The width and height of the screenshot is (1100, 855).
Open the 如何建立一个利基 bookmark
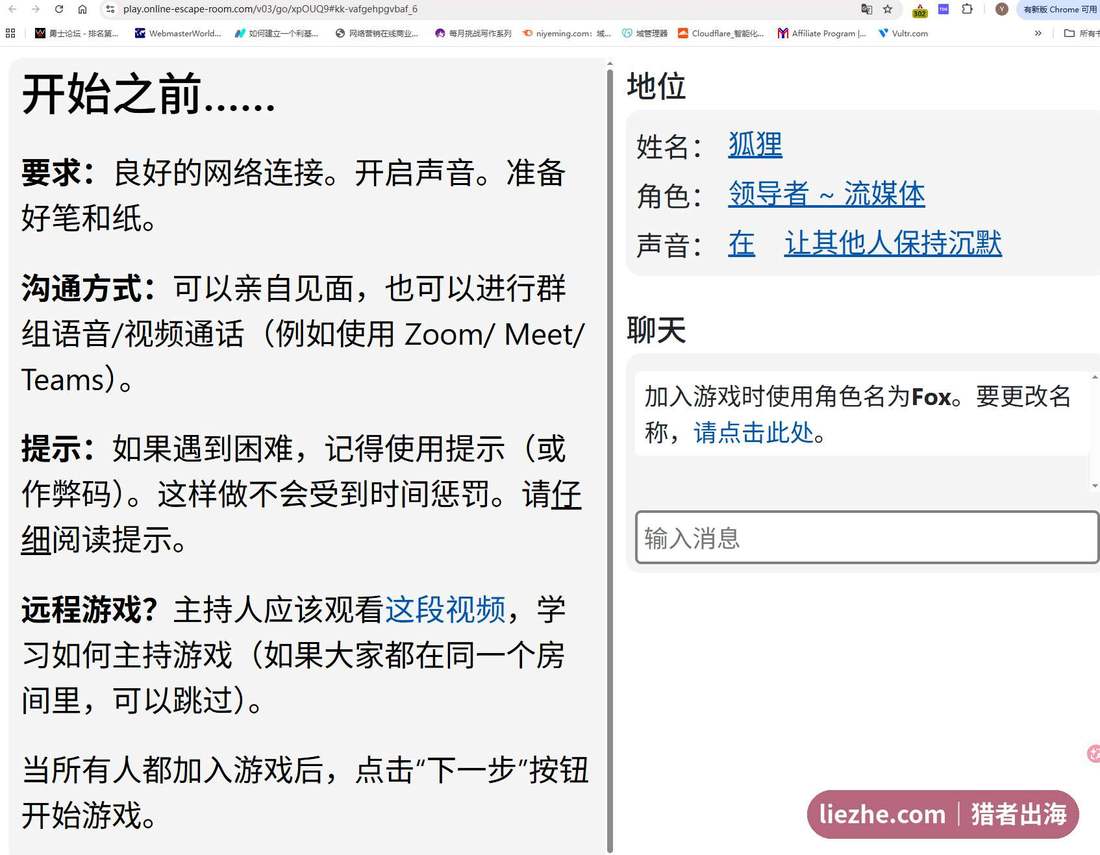click(x=276, y=33)
